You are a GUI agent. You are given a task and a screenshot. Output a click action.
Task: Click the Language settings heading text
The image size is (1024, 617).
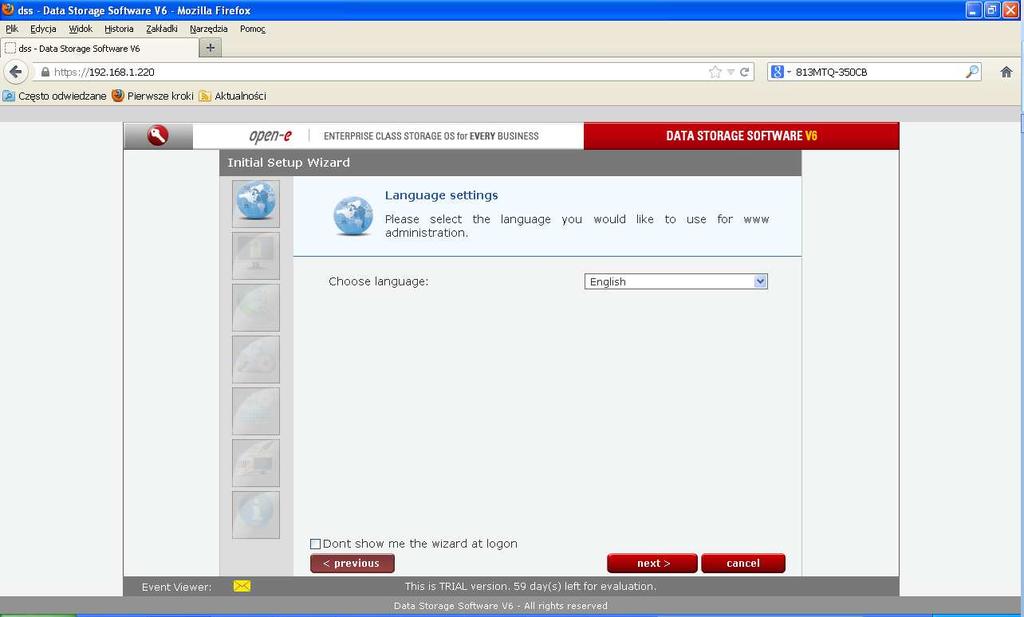[x=441, y=195]
